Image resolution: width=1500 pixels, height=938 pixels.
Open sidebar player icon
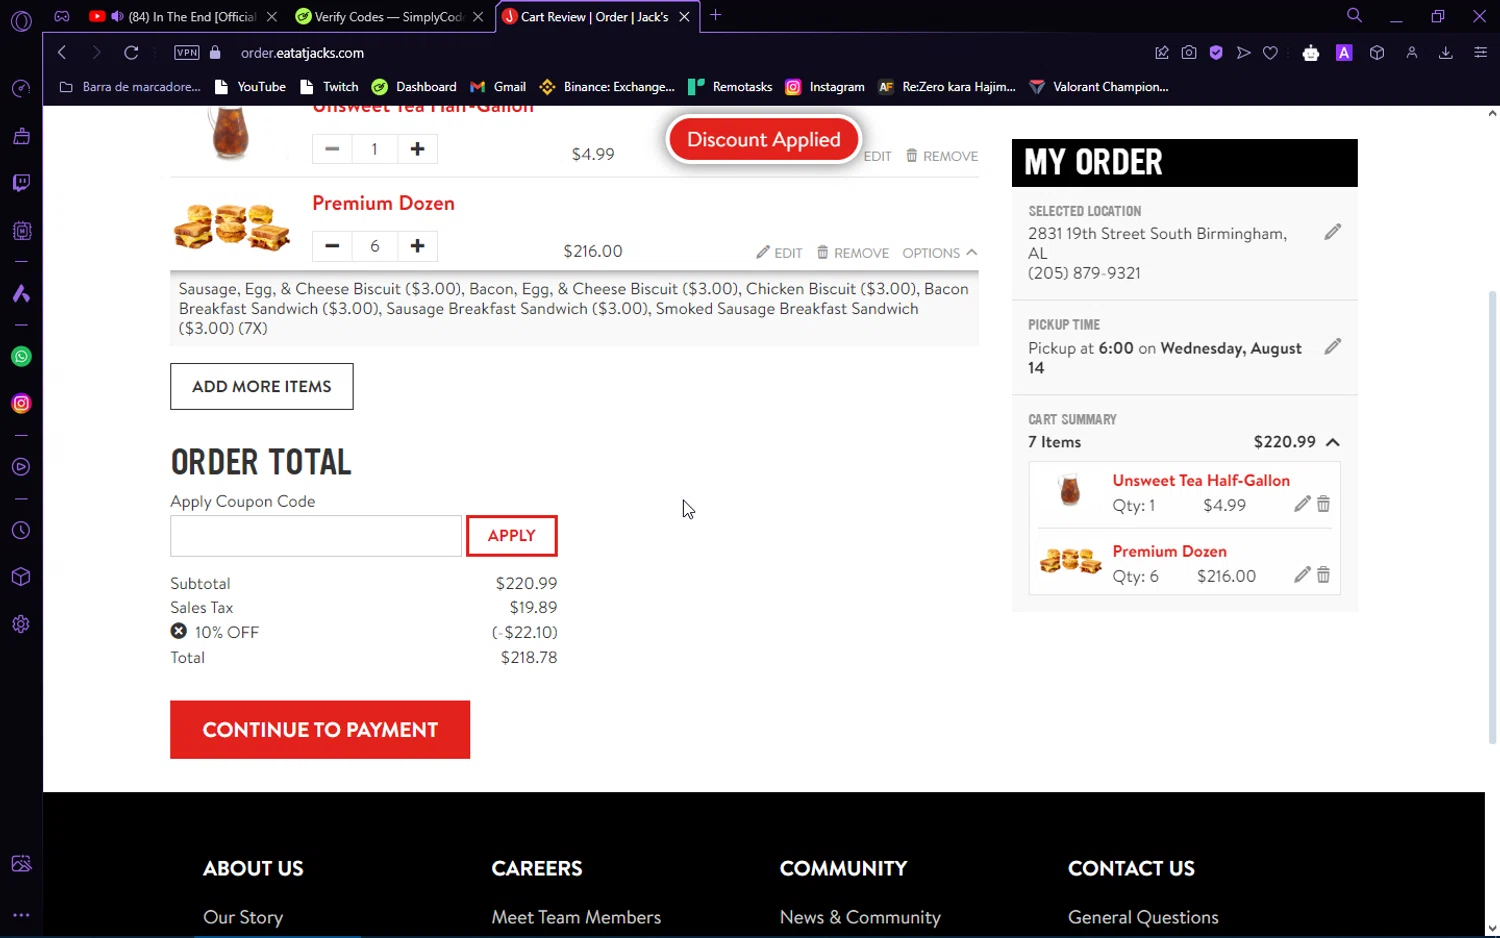click(x=21, y=467)
